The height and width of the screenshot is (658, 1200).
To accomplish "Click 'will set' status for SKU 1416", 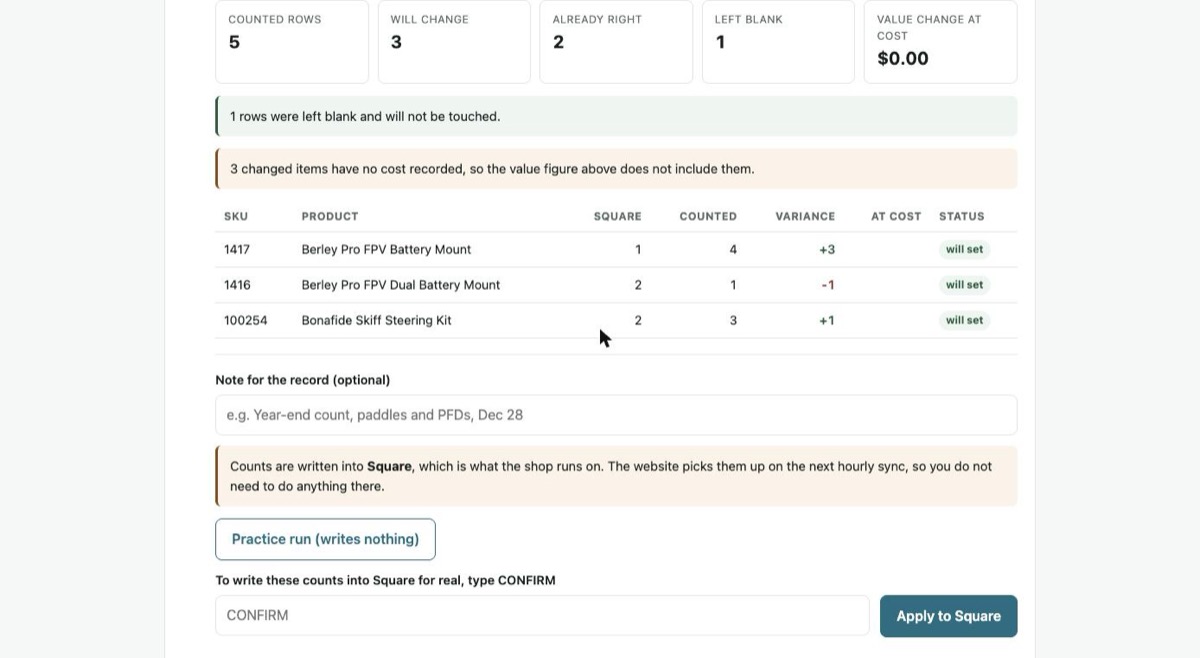I will [x=964, y=285].
